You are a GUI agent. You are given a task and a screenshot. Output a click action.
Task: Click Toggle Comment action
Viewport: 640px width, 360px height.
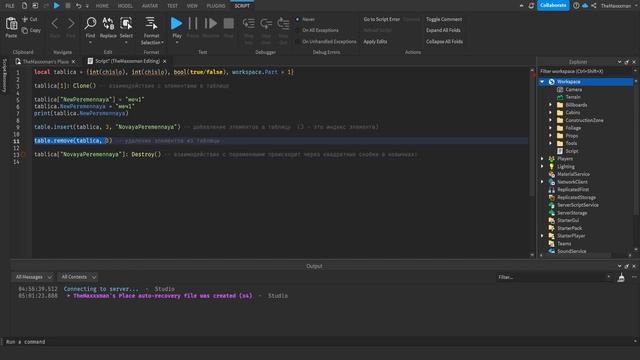[x=444, y=19]
